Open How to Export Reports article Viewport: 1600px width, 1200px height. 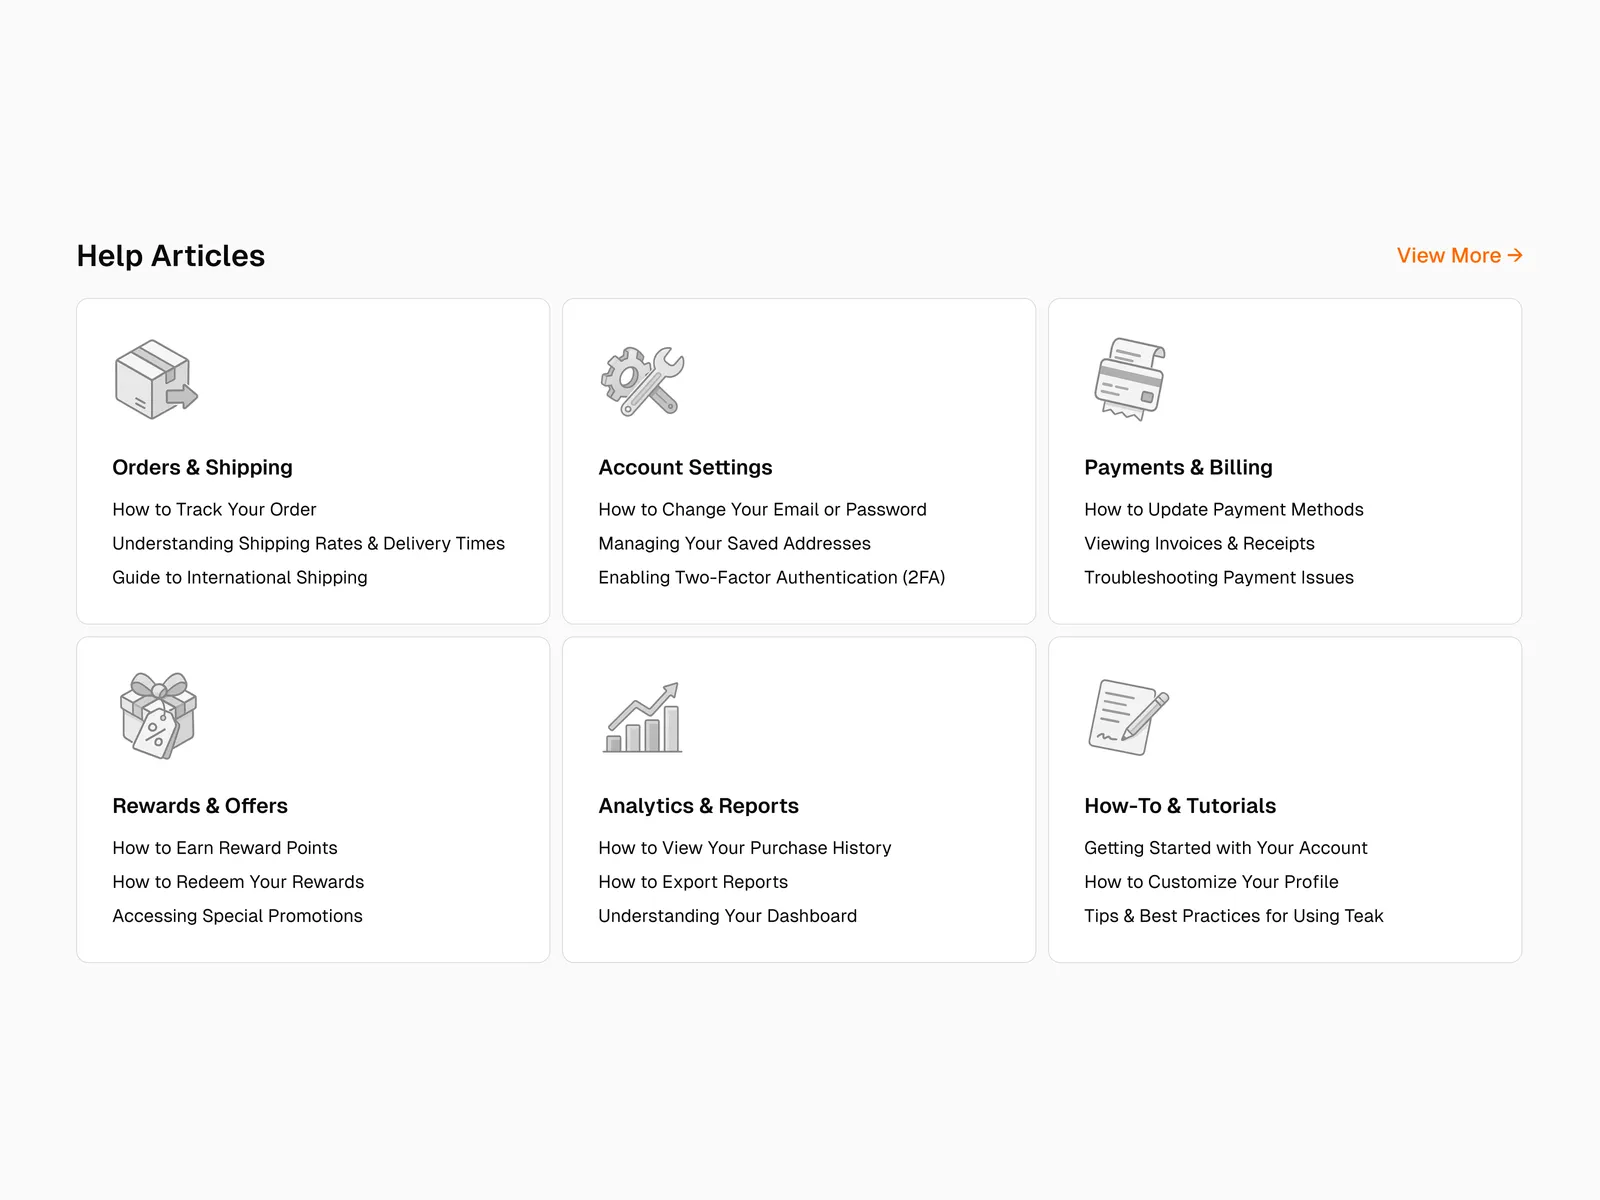[x=693, y=882]
